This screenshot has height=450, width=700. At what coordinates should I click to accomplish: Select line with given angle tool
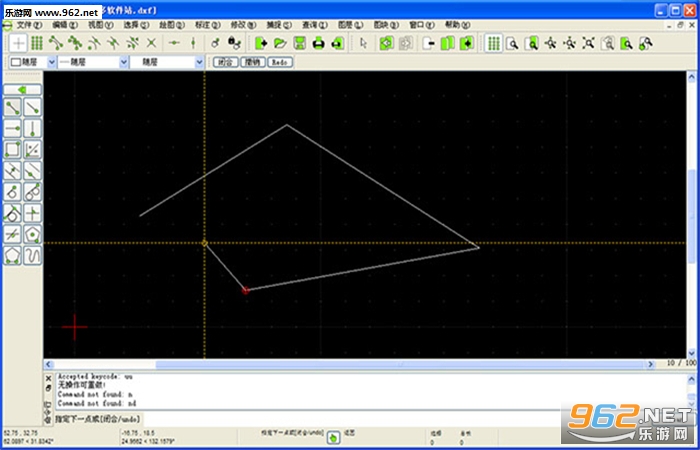tap(32, 107)
